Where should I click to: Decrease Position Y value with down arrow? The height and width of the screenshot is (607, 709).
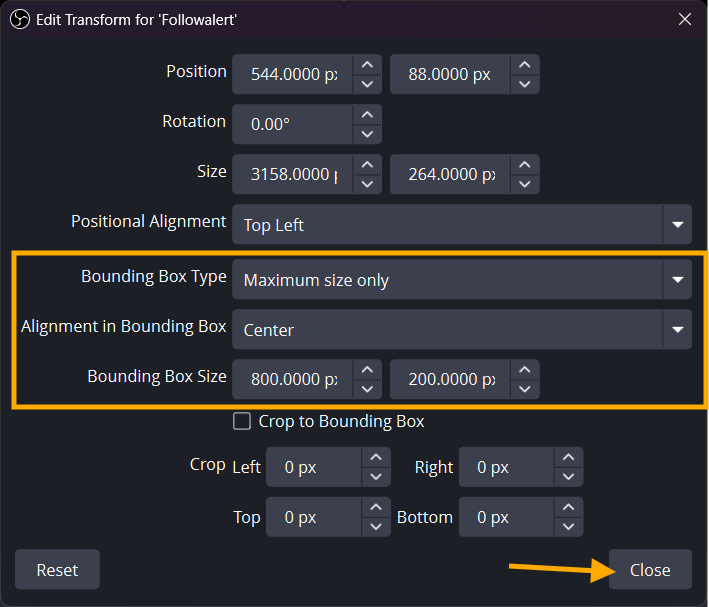pyautogui.click(x=525, y=85)
